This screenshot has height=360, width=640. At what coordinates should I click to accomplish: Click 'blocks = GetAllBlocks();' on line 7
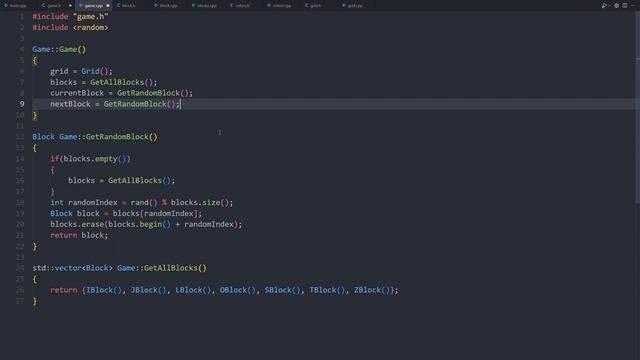[104, 82]
